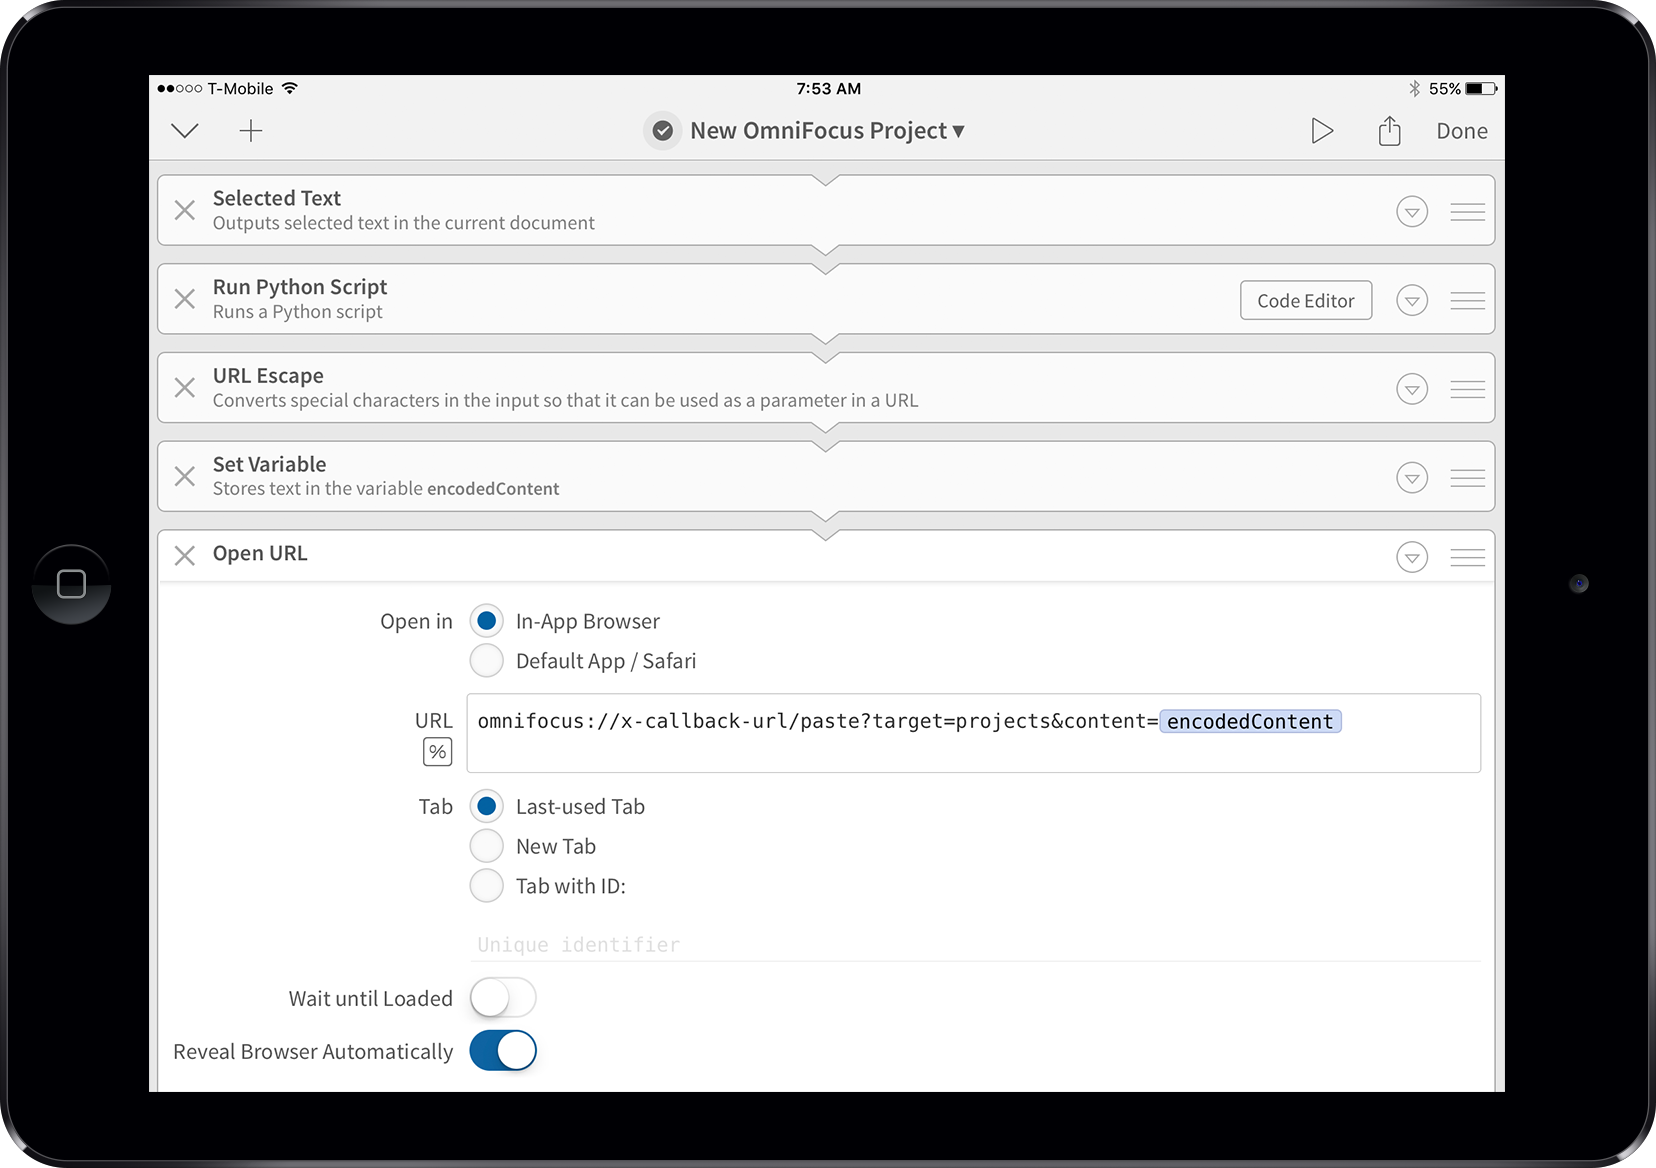Select Last-used Tab radio option
The height and width of the screenshot is (1168, 1656).
point(486,806)
